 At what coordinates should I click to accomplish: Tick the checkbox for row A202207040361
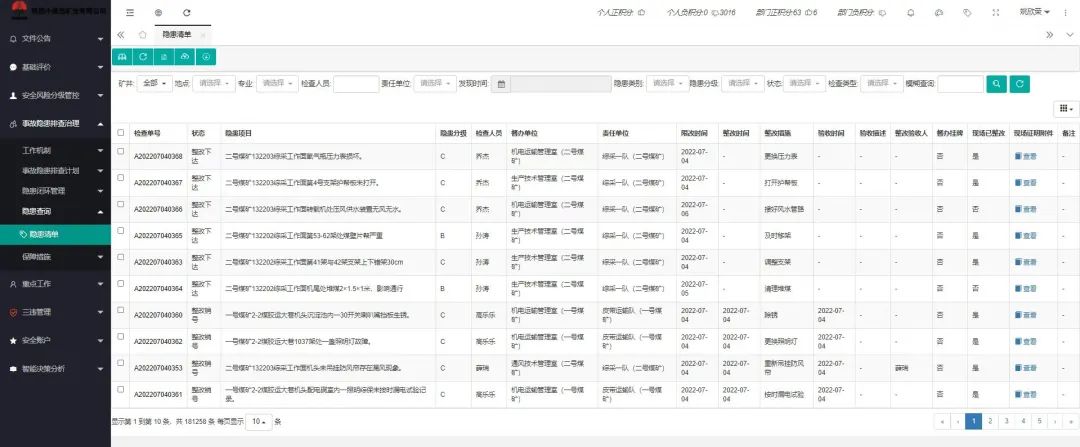click(x=121, y=394)
